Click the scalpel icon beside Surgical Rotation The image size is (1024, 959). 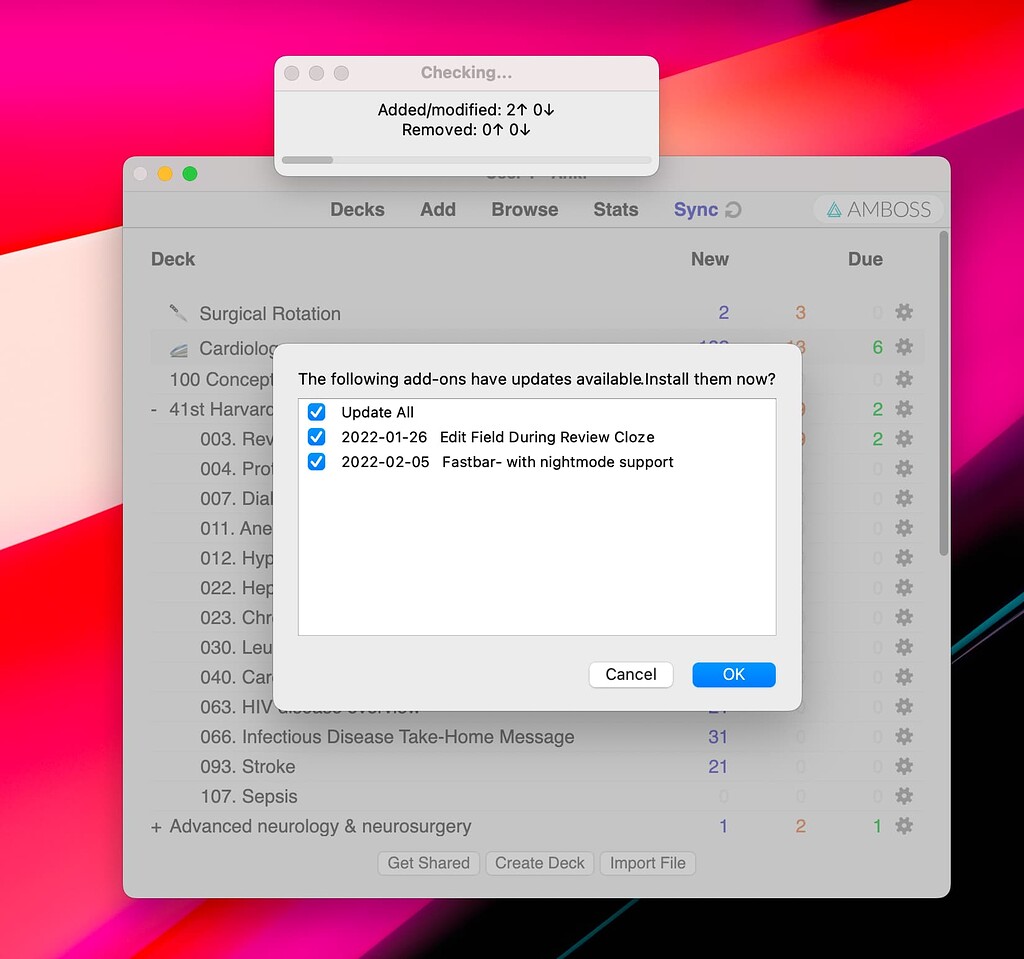tap(178, 312)
